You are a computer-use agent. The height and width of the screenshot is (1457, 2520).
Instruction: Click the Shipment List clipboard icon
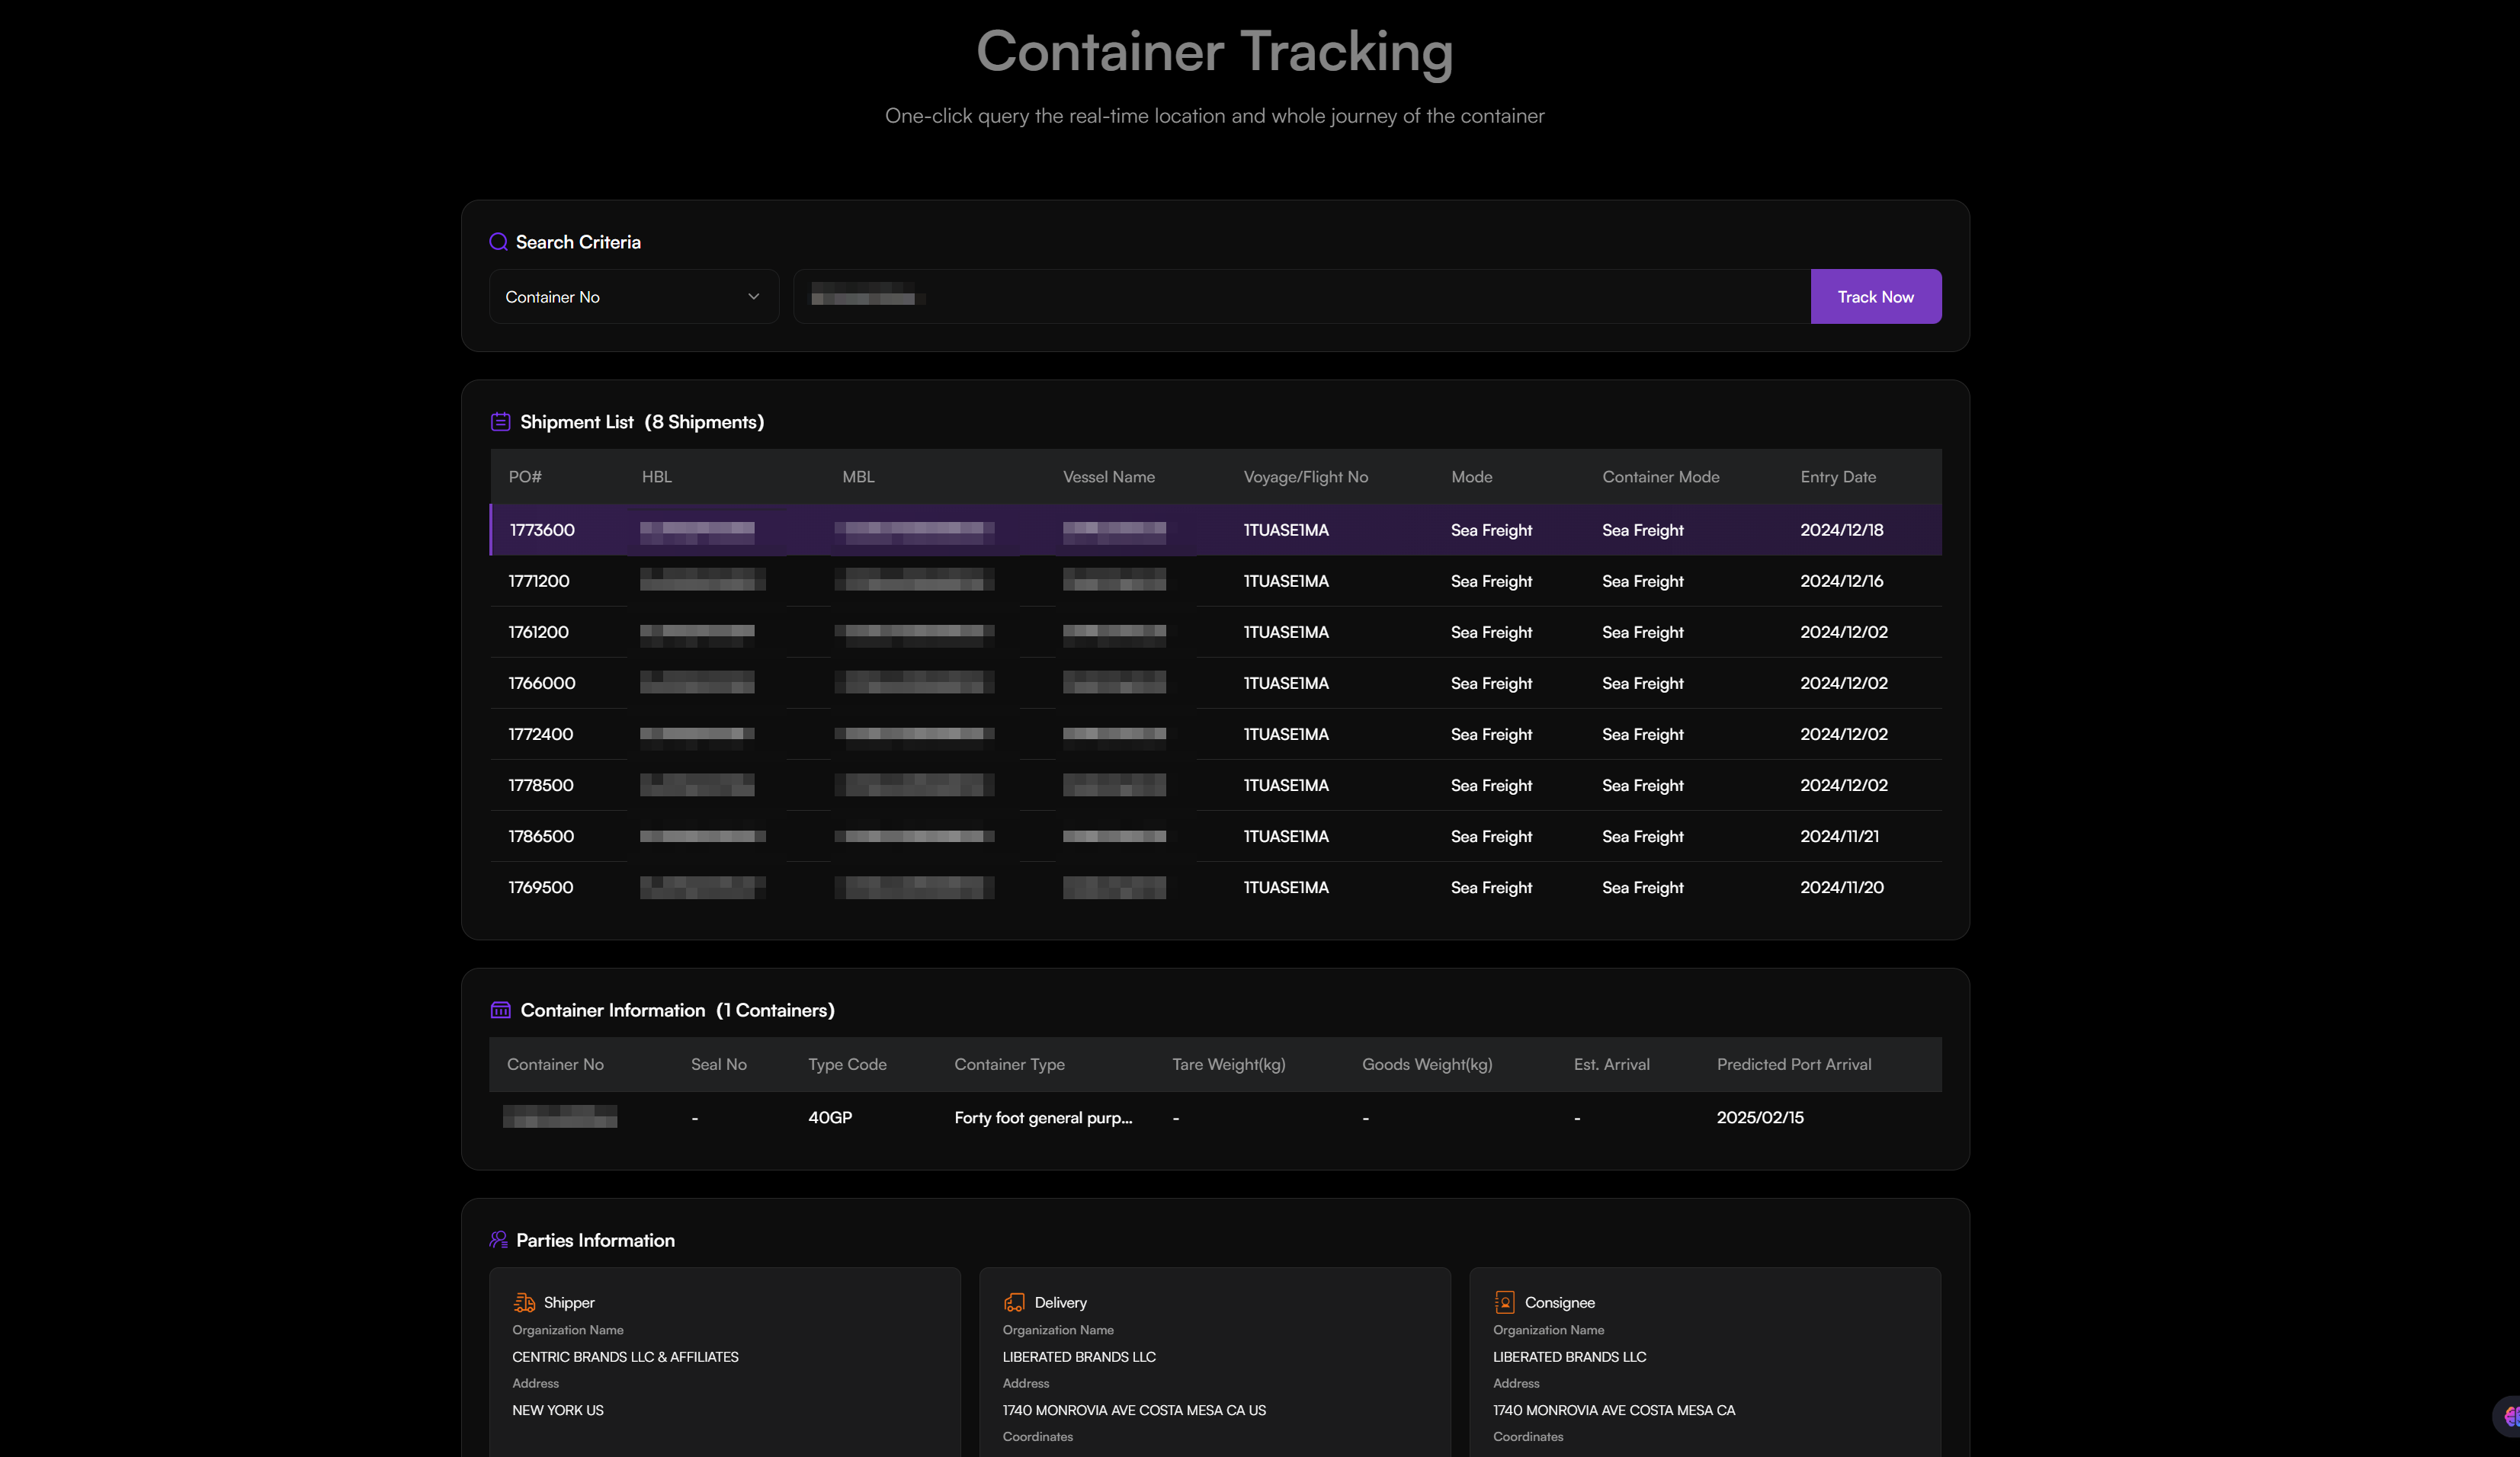tap(501, 421)
